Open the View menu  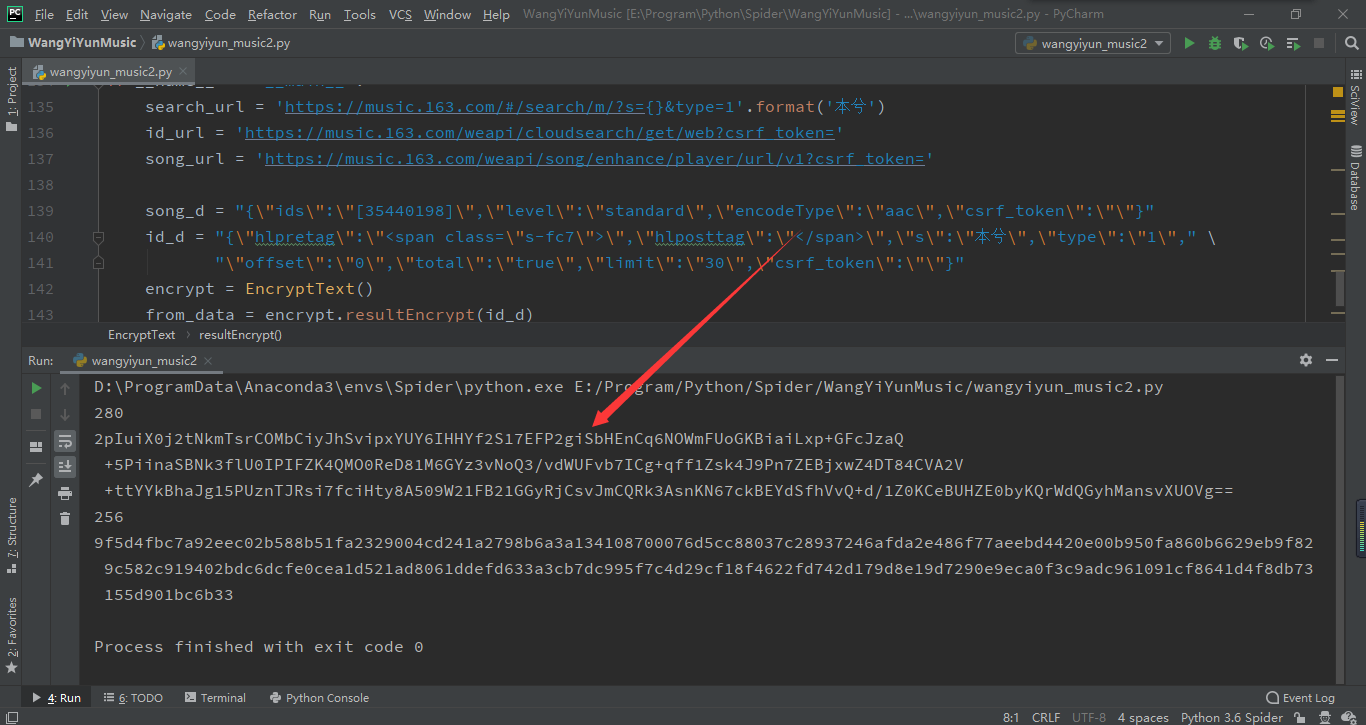[114, 14]
